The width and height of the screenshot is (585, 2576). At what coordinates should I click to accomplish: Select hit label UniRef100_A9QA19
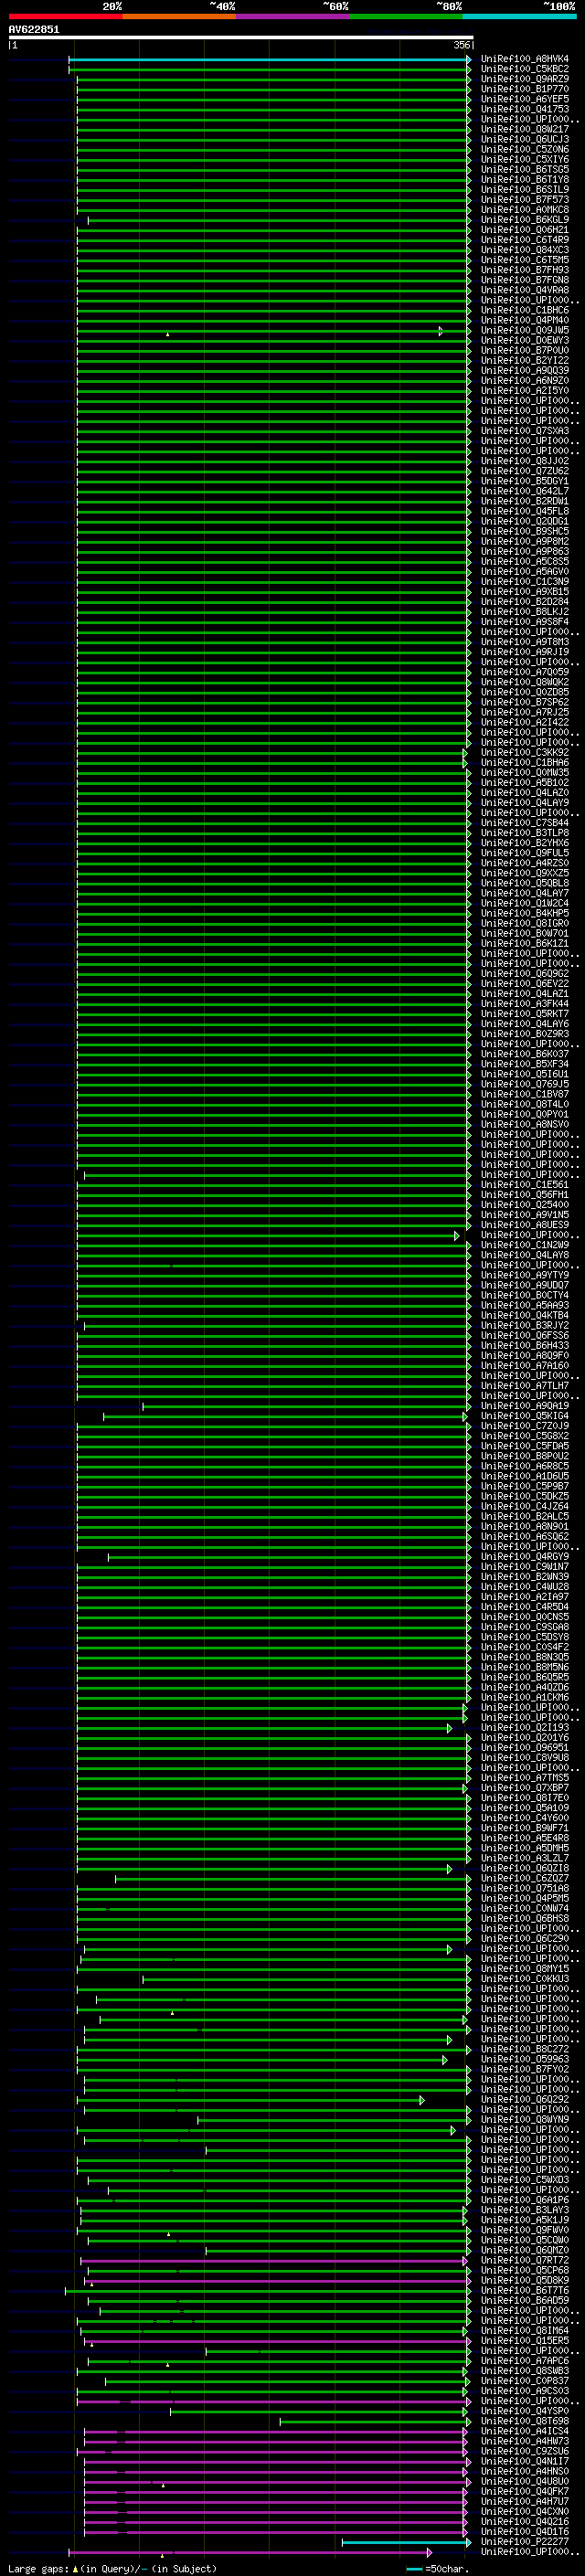pos(524,1406)
